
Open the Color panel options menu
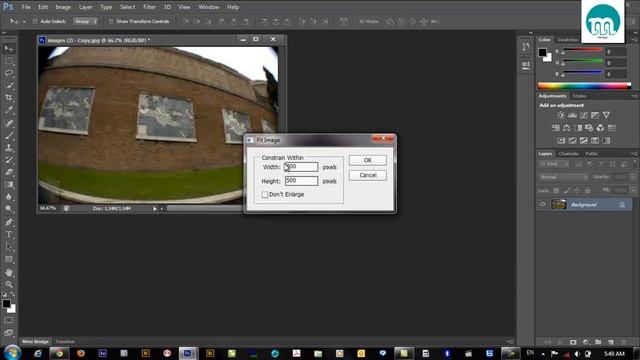tap(635, 40)
